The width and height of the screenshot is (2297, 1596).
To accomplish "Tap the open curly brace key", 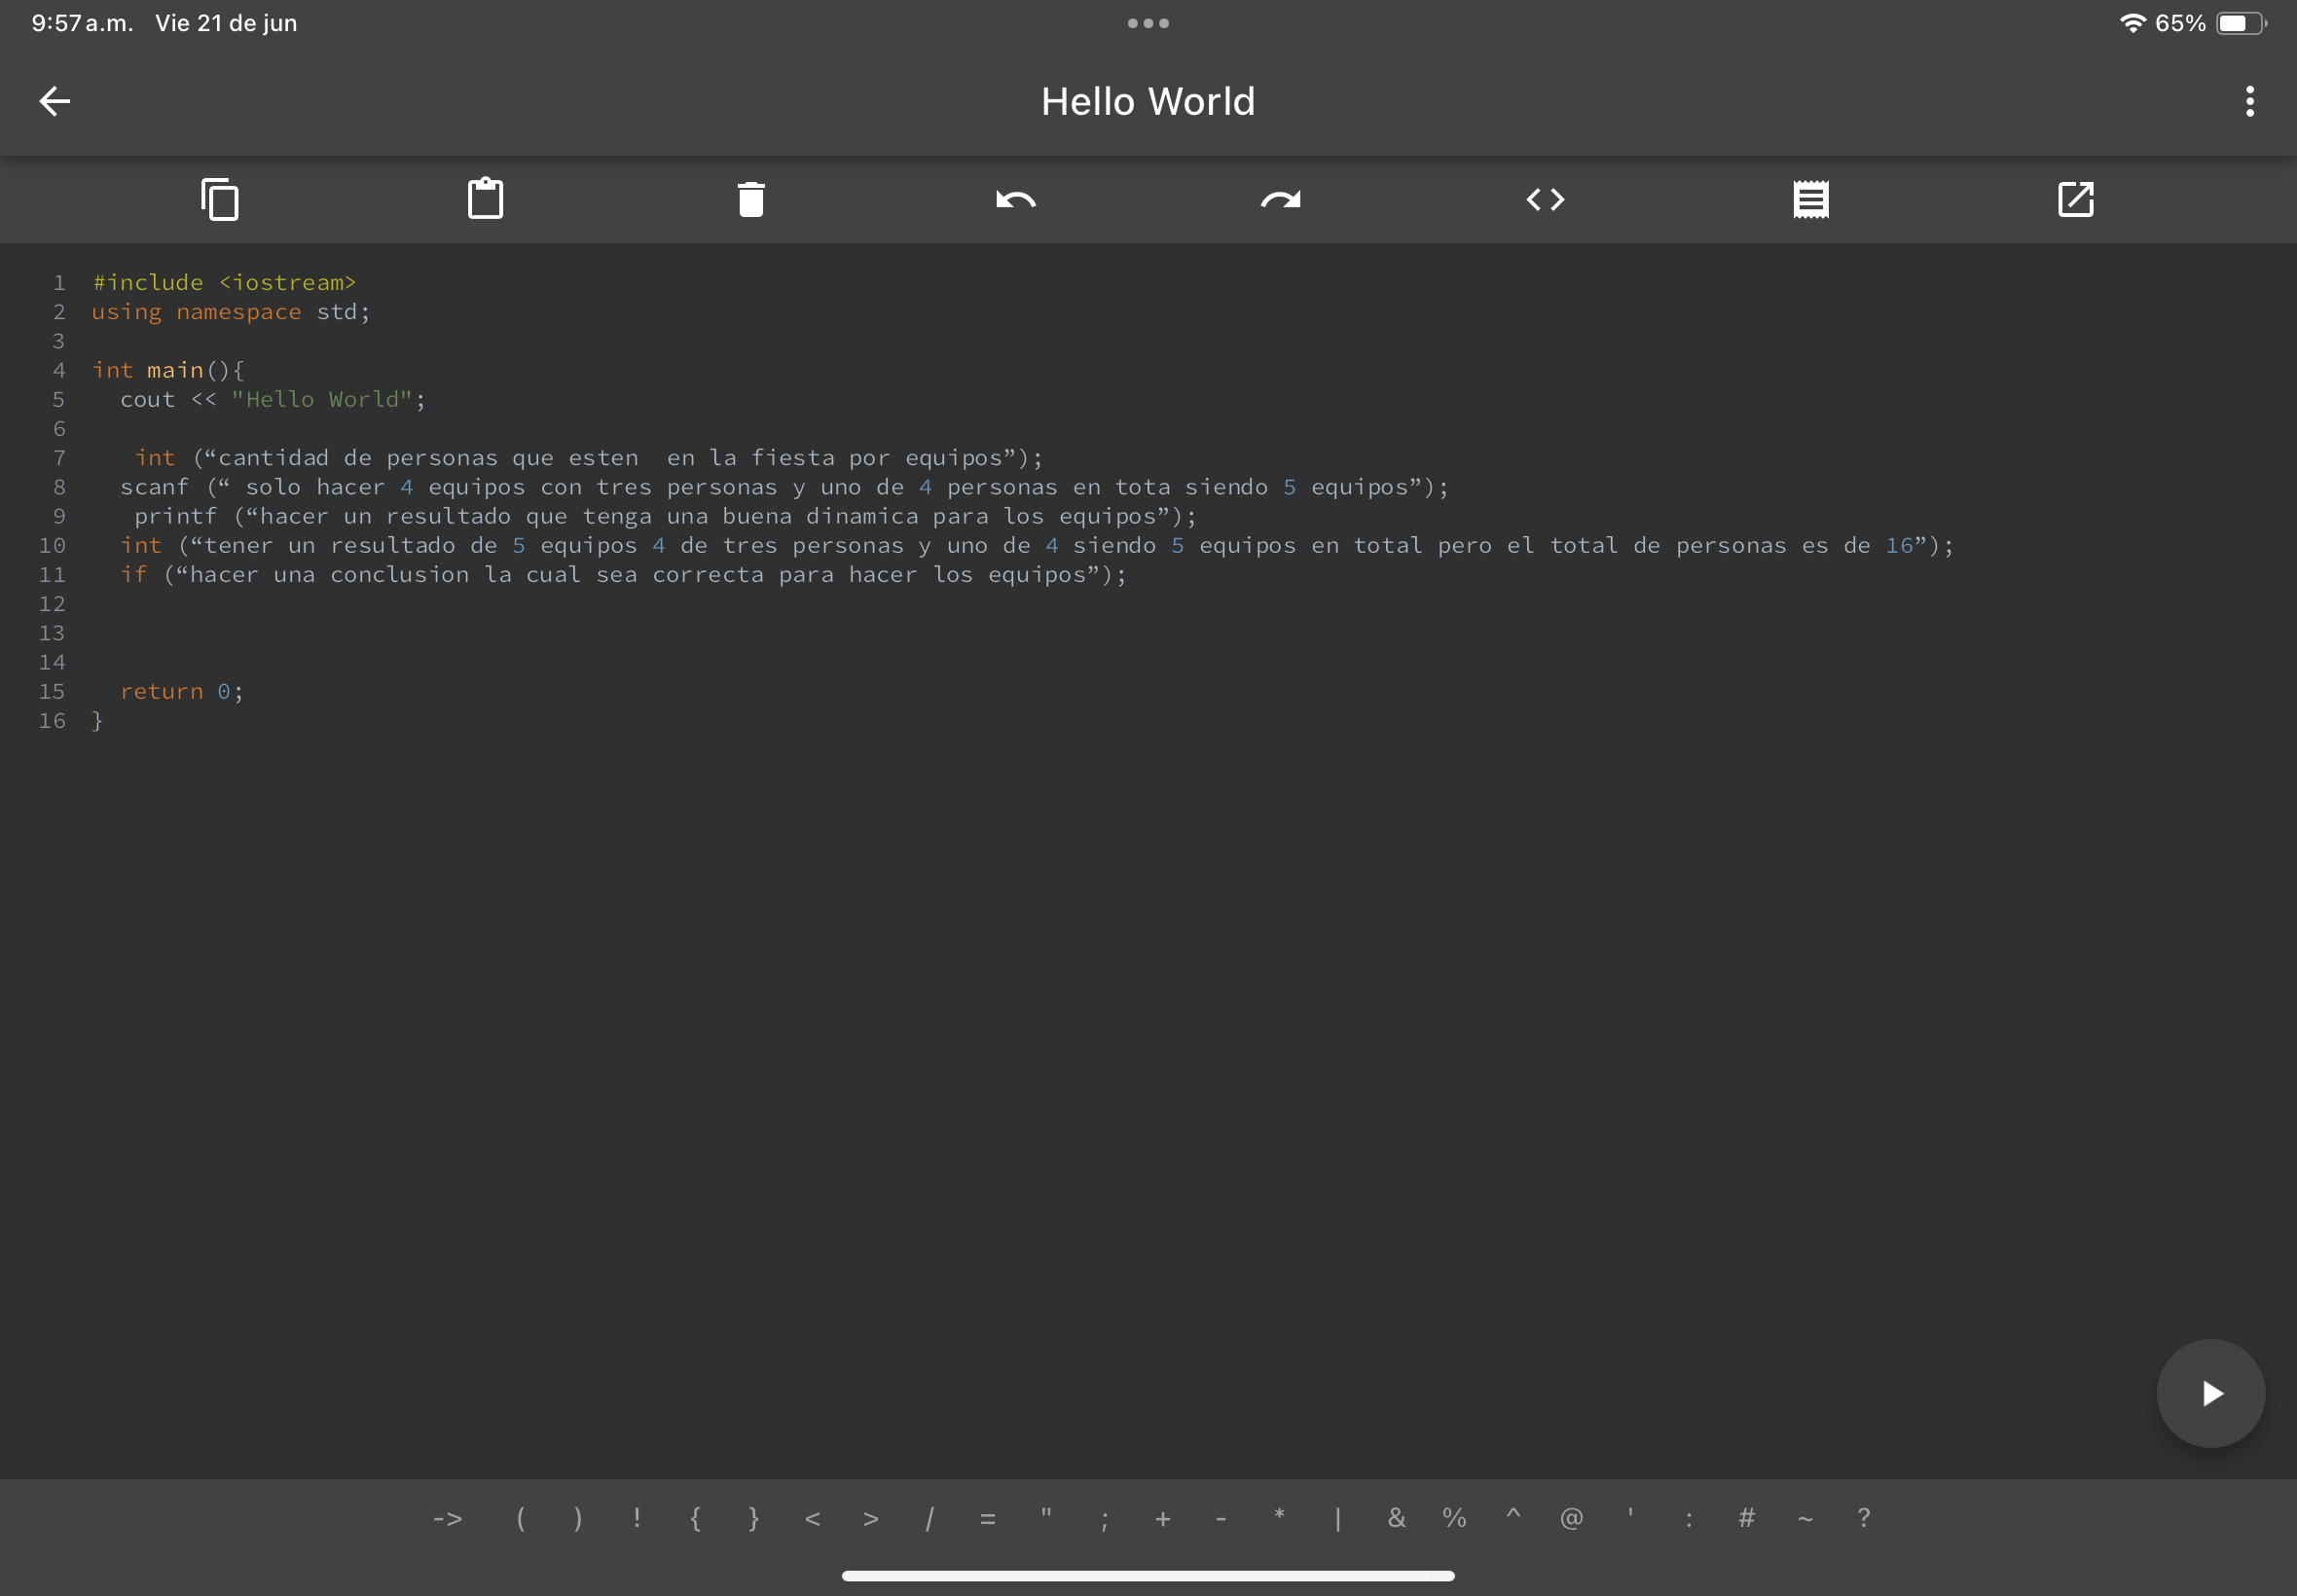I will [x=695, y=1518].
